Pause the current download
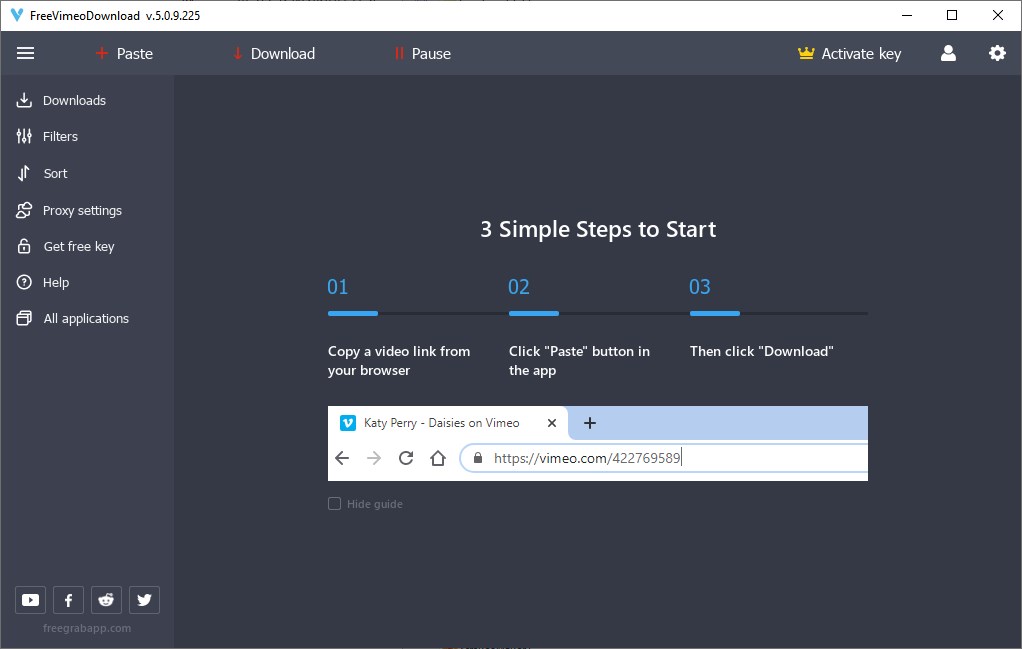1022x649 pixels. point(422,53)
